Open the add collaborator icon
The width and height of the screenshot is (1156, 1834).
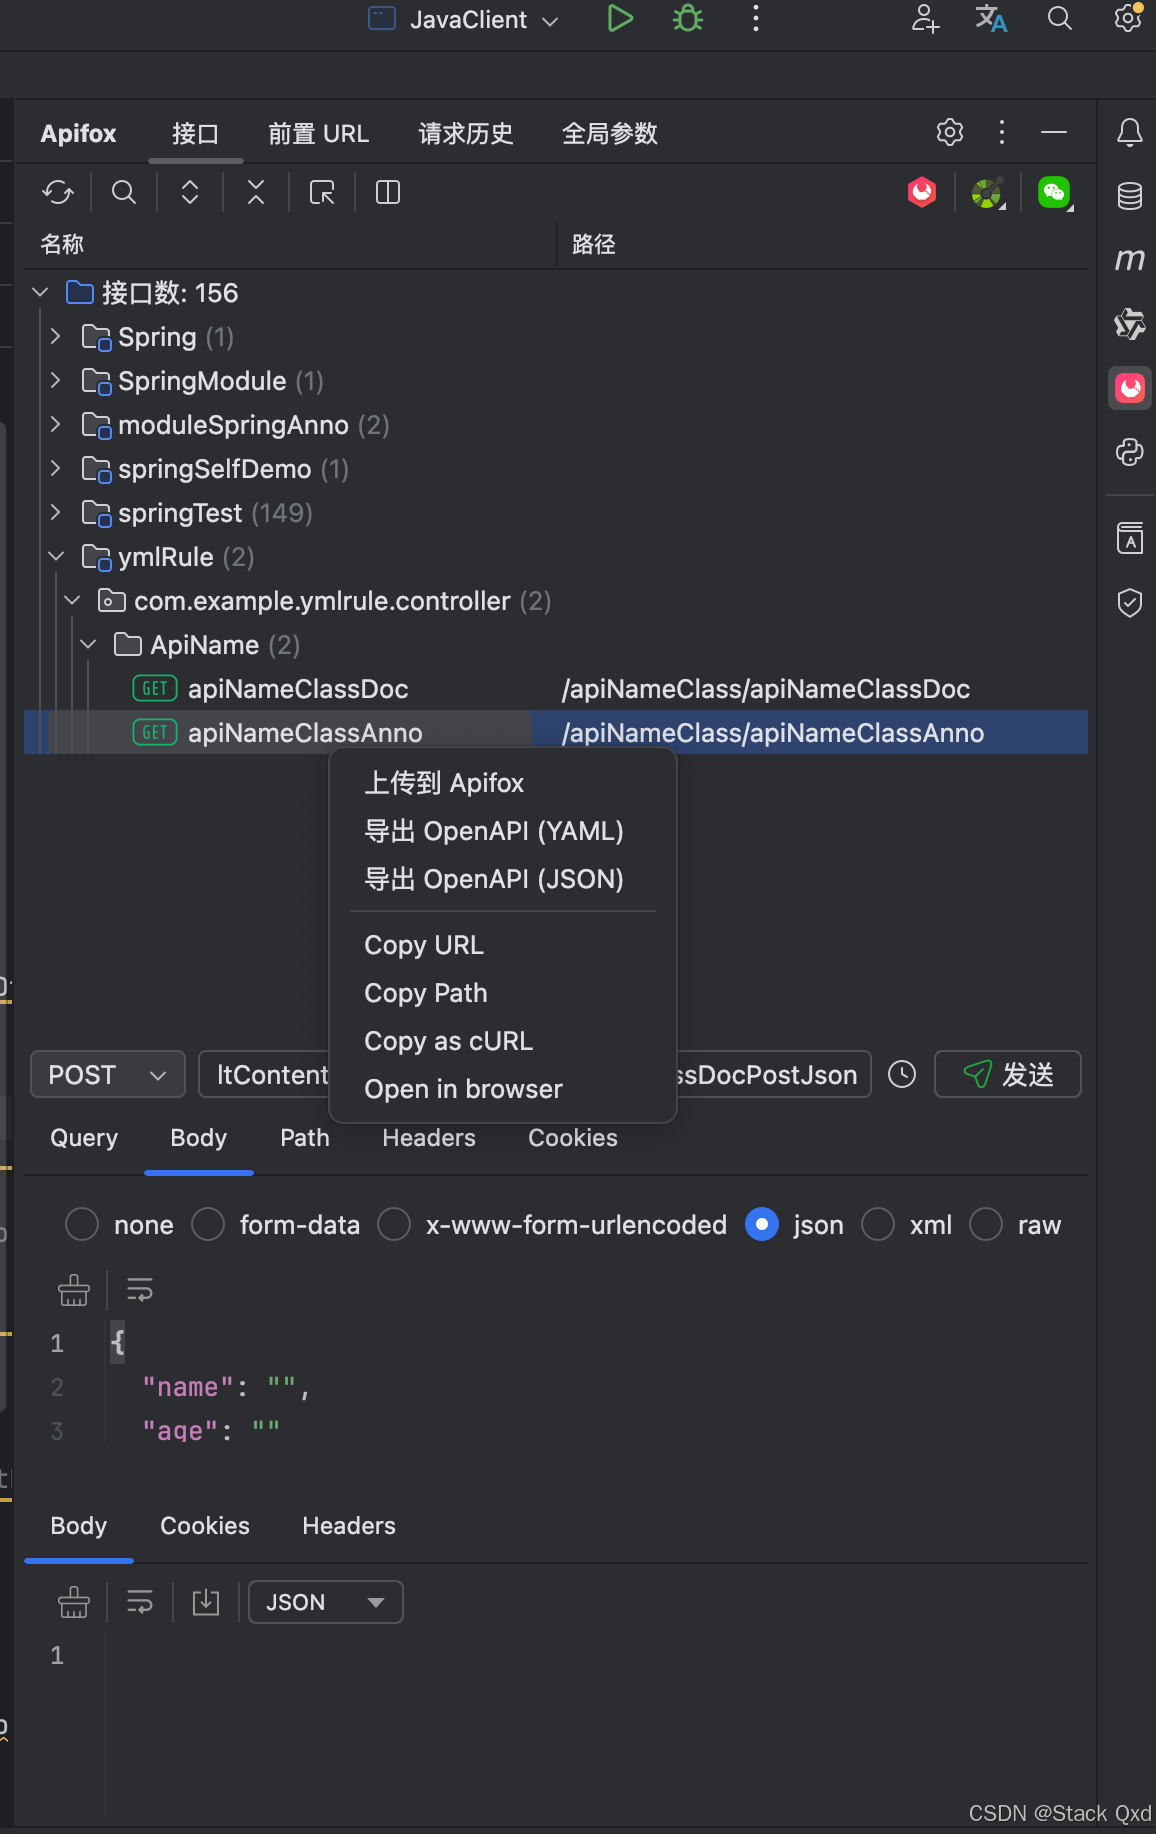click(925, 19)
